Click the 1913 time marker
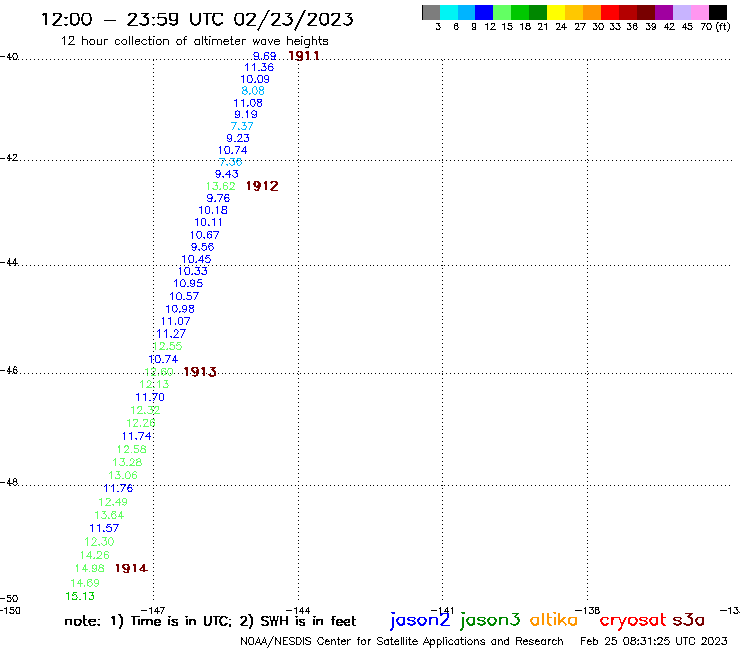740x650 pixels. pos(200,372)
